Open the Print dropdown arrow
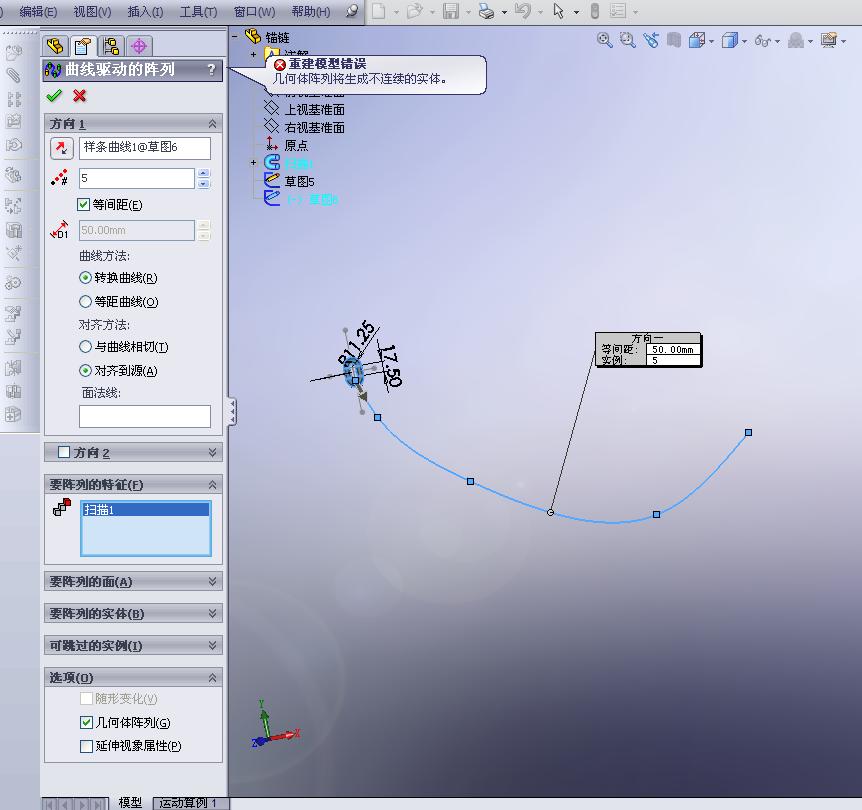Viewport: 862px width, 810px height. click(x=504, y=12)
